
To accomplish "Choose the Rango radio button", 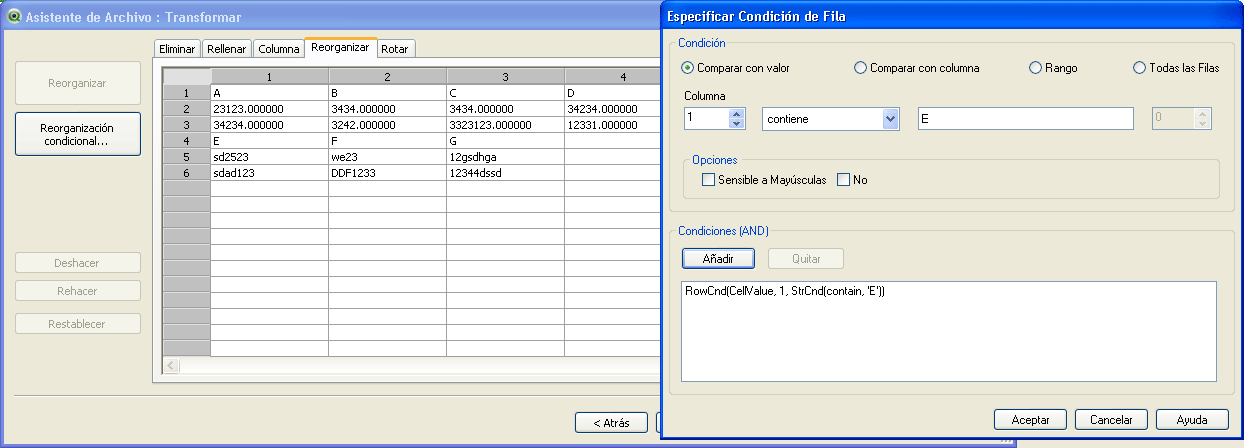I will [x=1036, y=68].
